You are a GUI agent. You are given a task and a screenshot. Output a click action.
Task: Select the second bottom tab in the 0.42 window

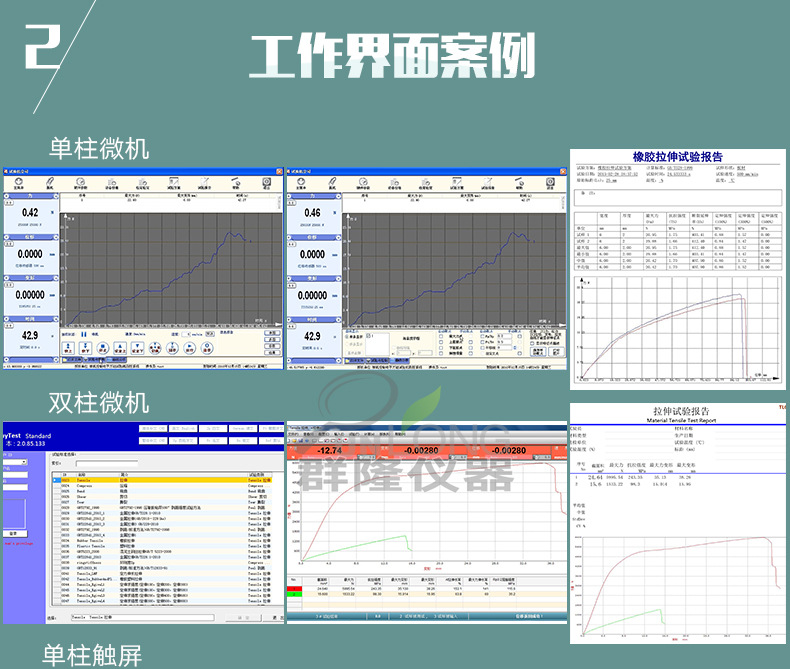[94, 360]
